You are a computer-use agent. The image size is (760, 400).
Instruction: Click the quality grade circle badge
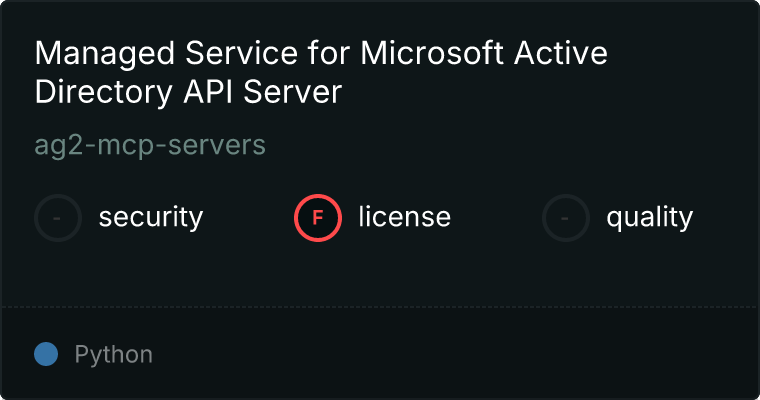[x=566, y=217]
